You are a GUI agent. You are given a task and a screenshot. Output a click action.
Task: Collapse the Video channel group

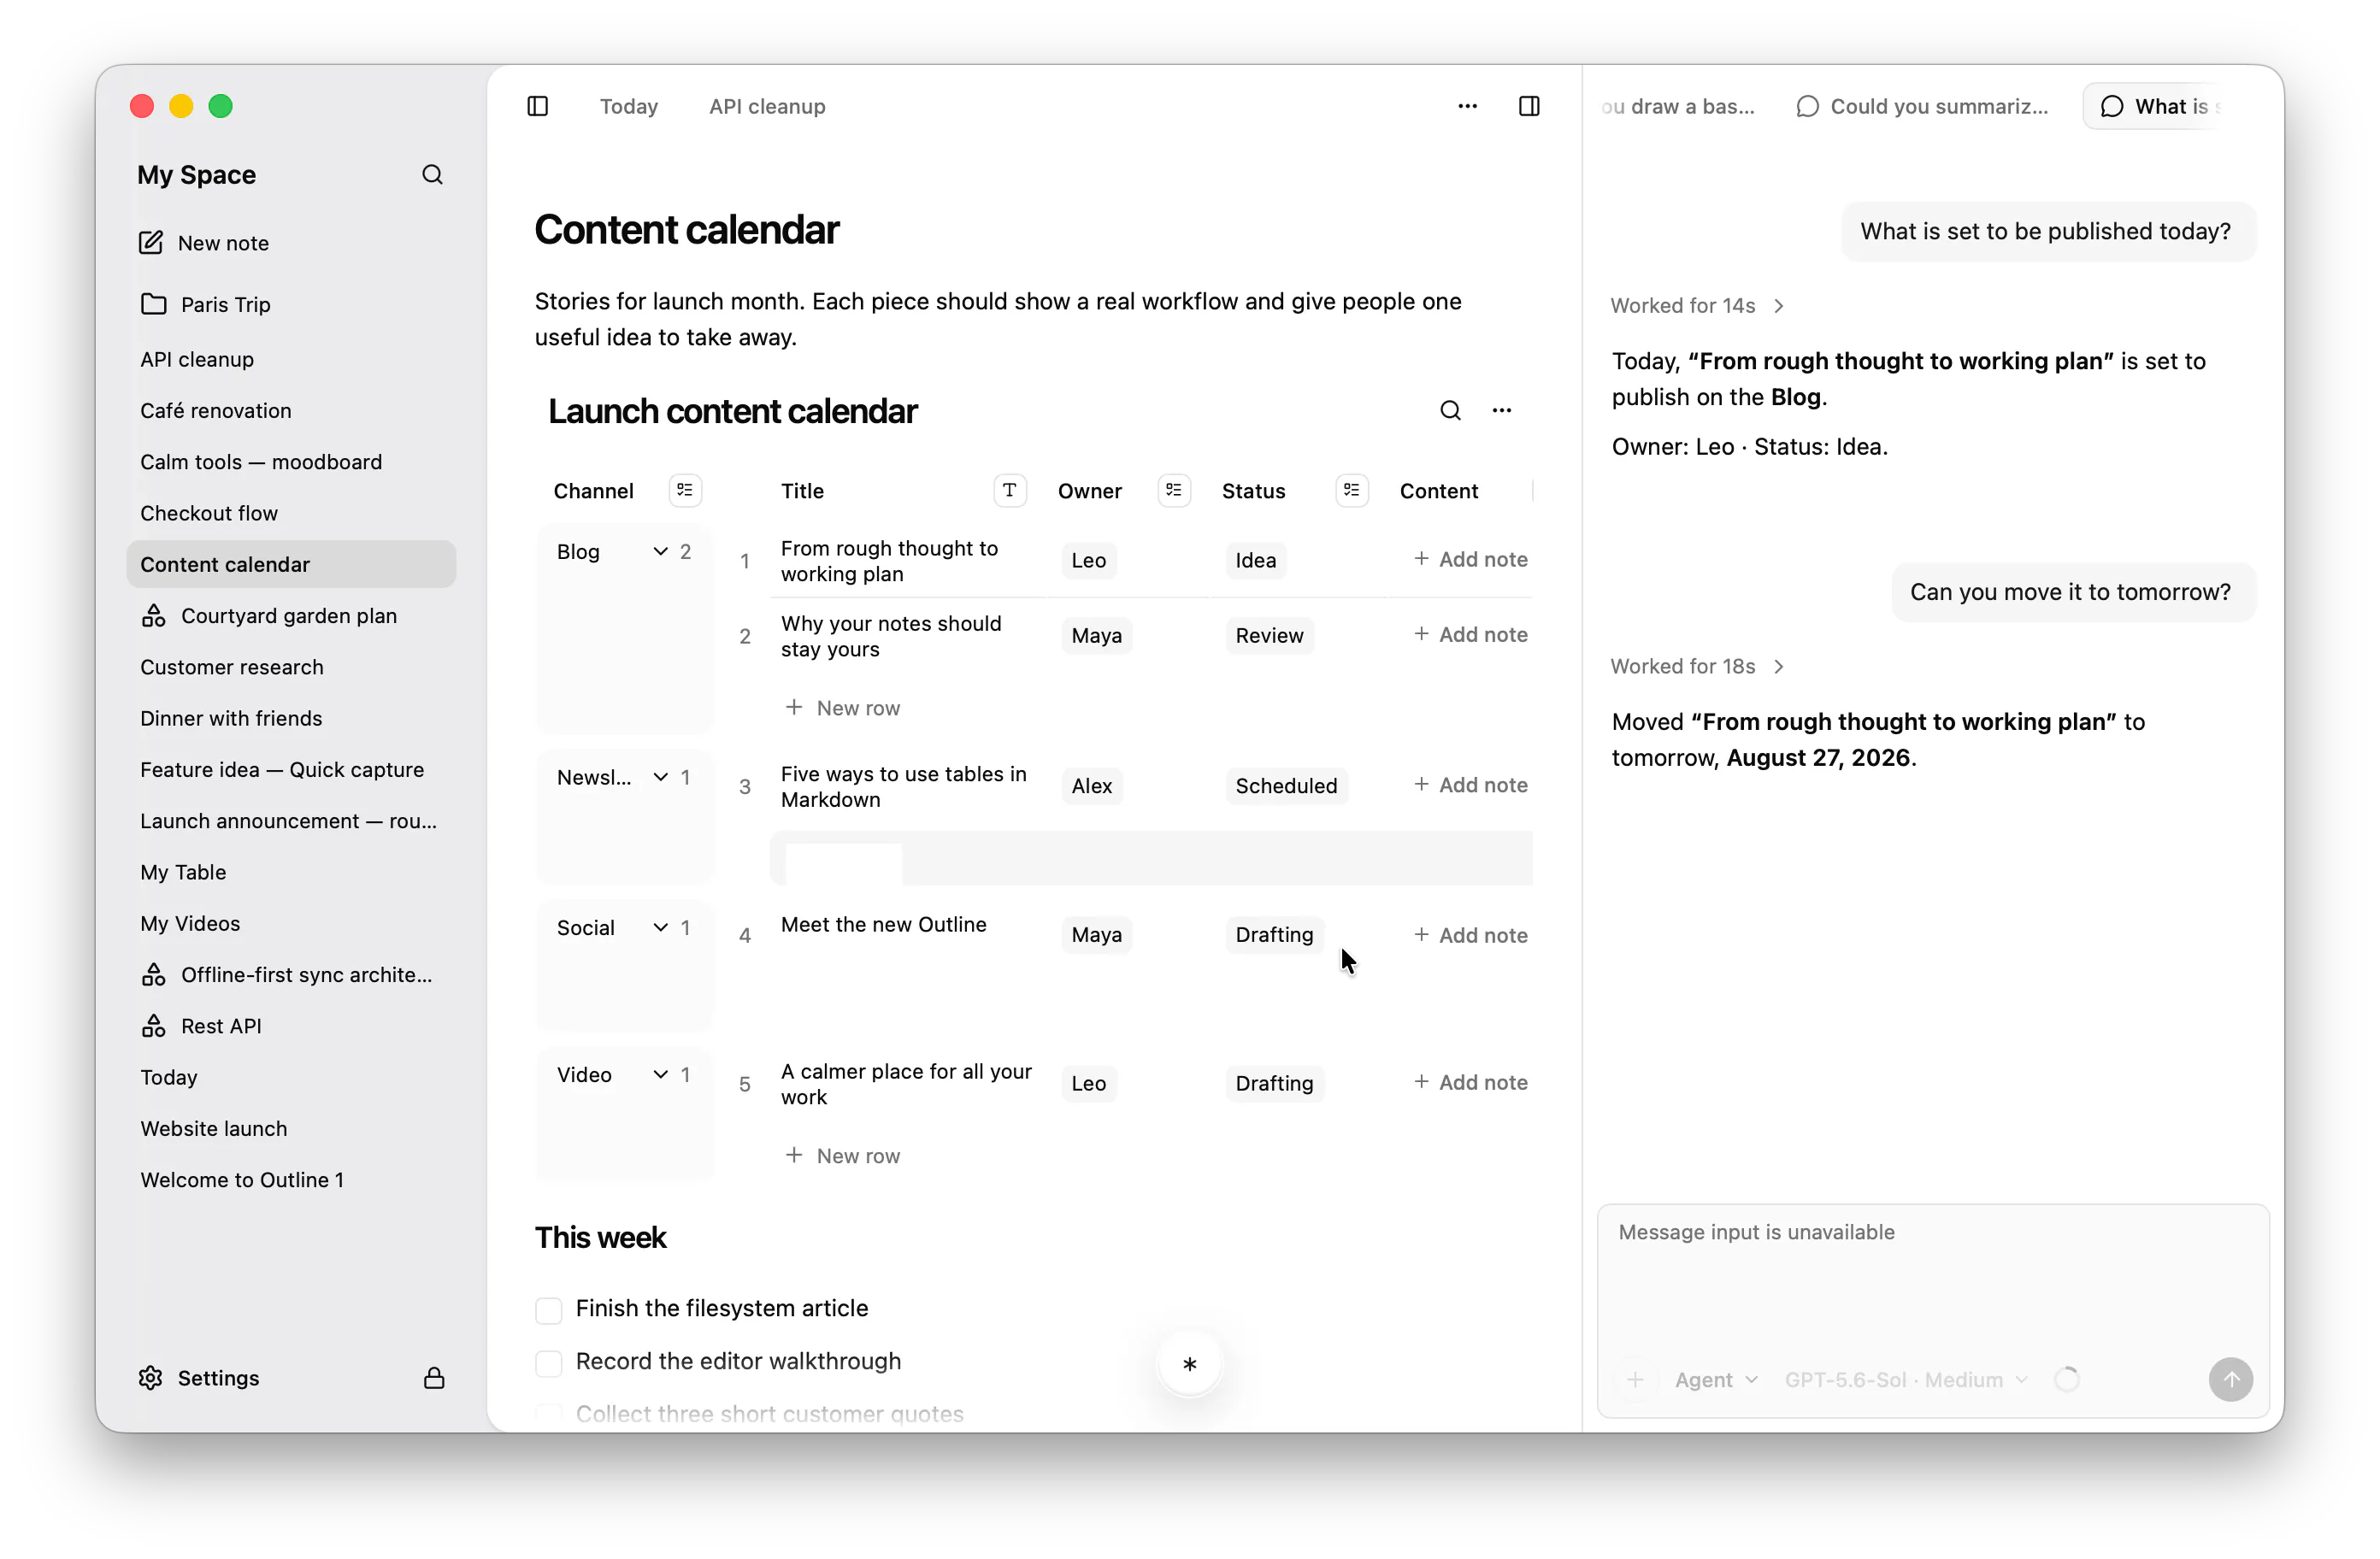660,1074
